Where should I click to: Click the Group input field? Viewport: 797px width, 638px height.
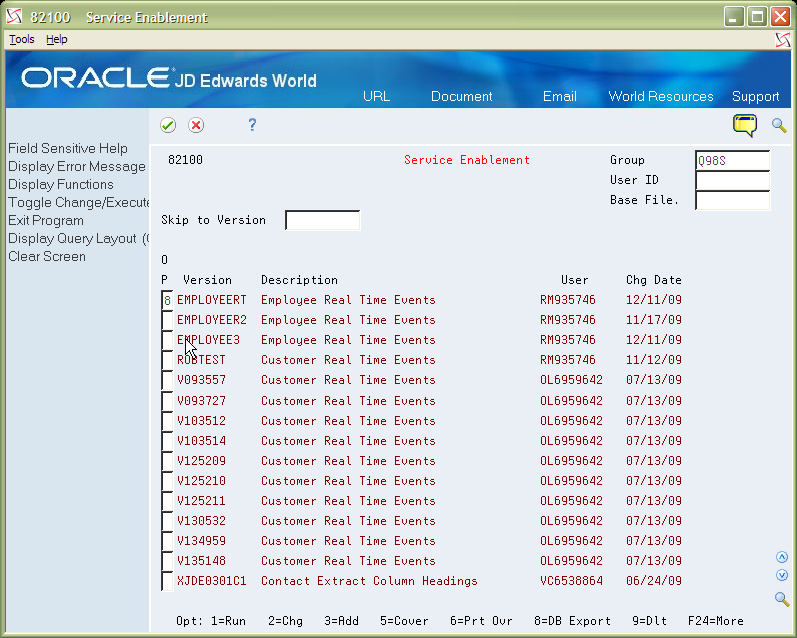click(732, 161)
